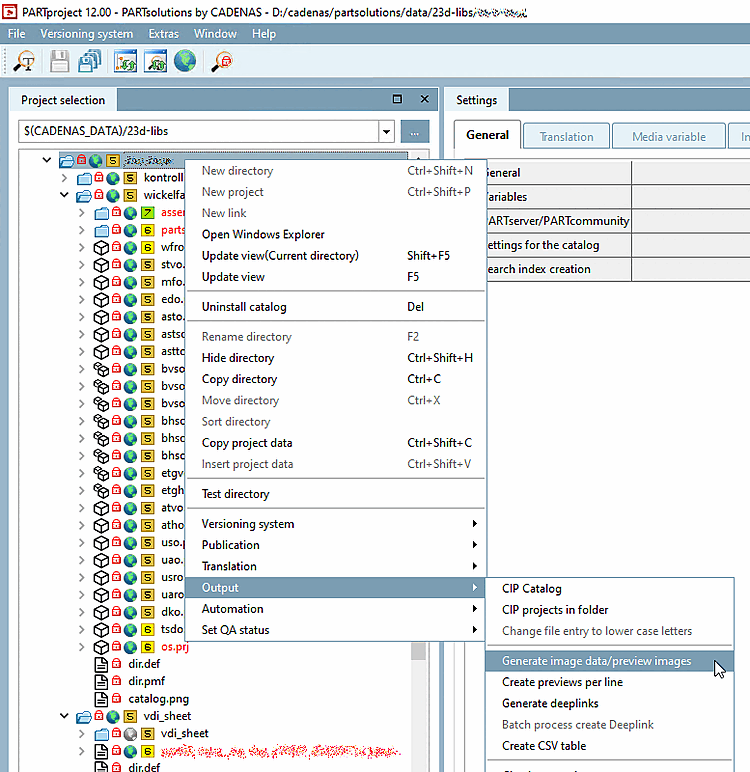Expand the kontroll directory tree node

[65, 177]
